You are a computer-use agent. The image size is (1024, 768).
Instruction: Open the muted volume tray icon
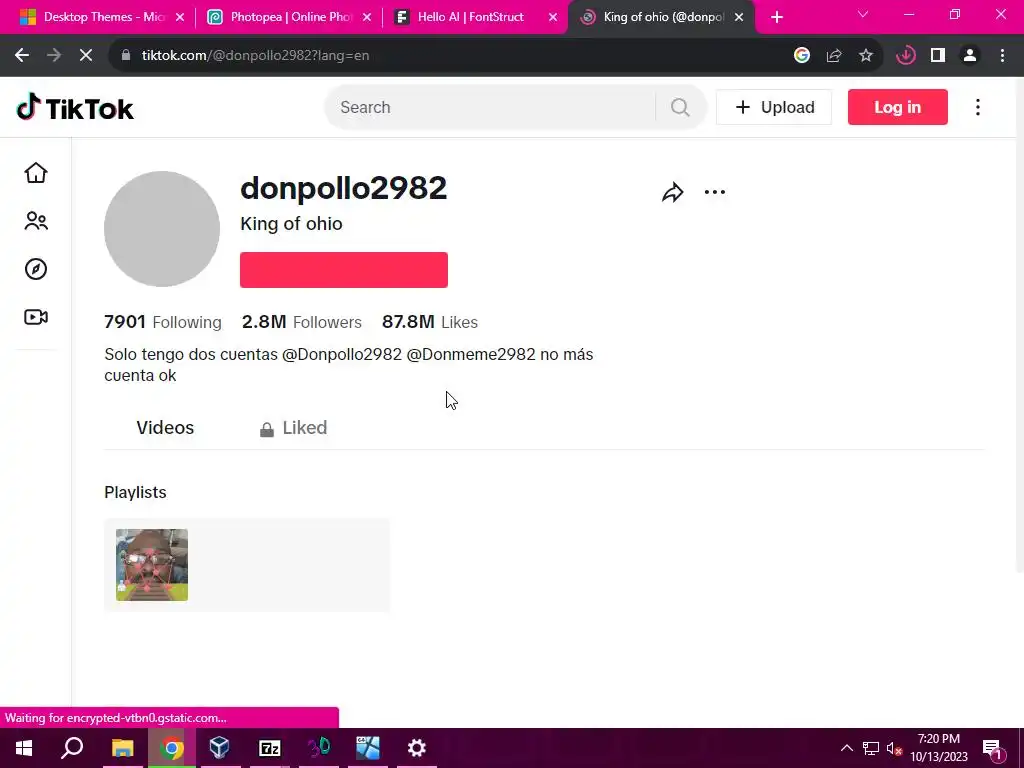point(894,748)
